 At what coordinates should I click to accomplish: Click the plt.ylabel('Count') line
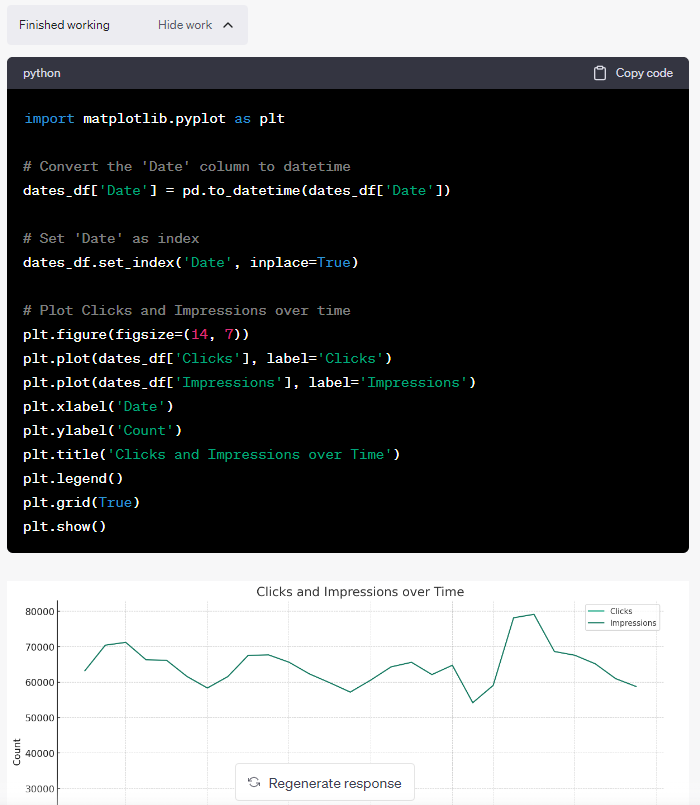[x=103, y=430]
